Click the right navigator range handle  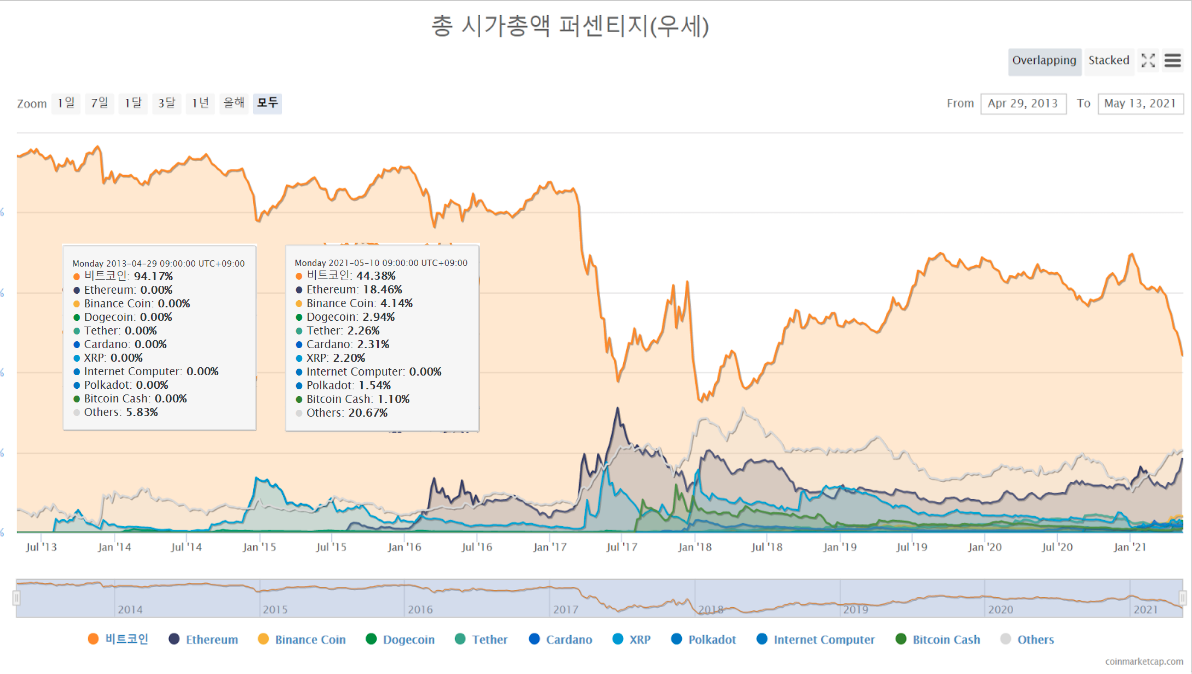pos(1182,598)
